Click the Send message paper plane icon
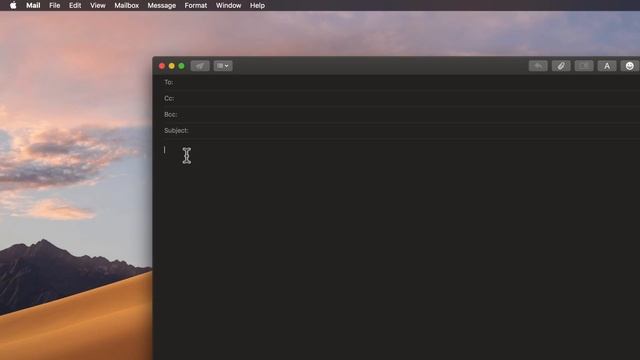 coord(200,66)
